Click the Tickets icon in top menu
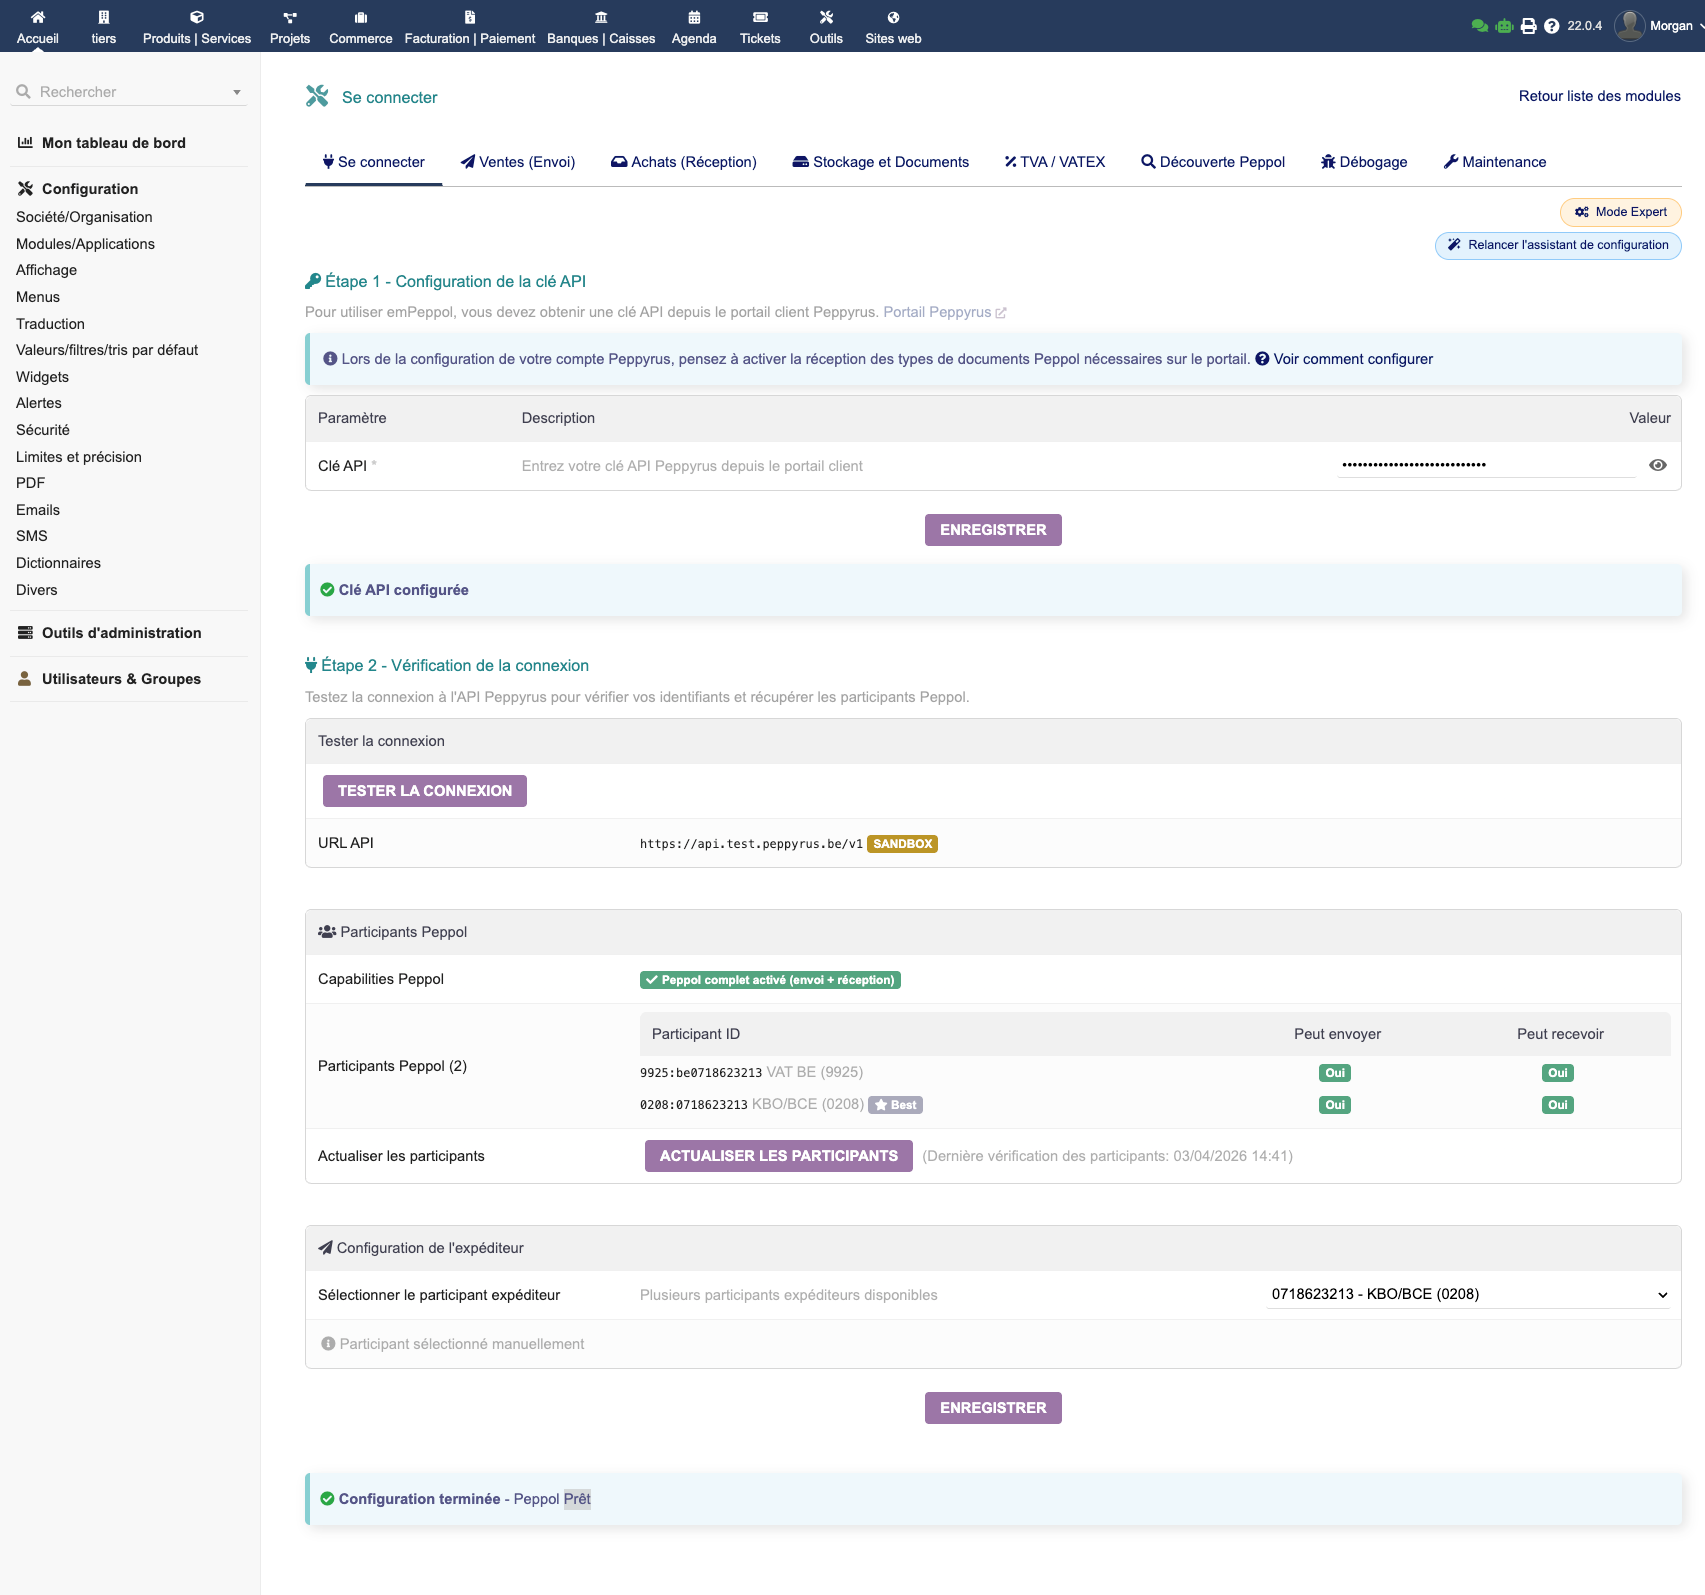The width and height of the screenshot is (1705, 1595). 760,17
